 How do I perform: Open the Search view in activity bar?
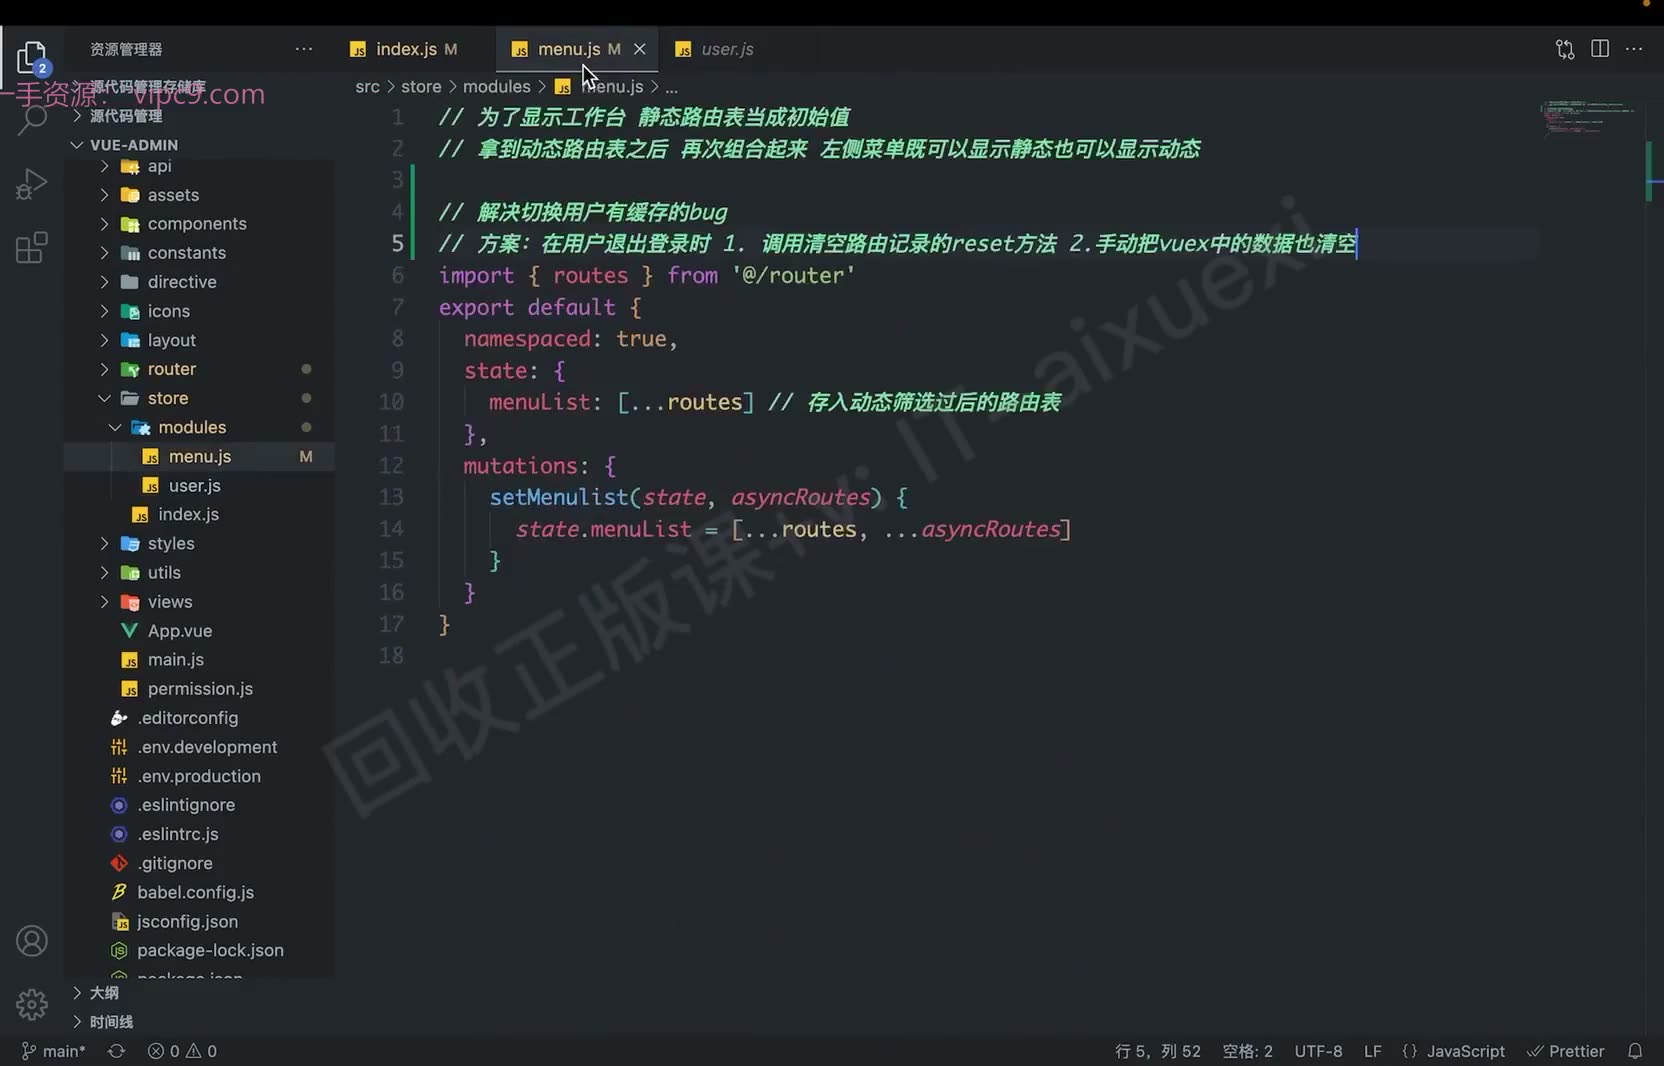32,120
